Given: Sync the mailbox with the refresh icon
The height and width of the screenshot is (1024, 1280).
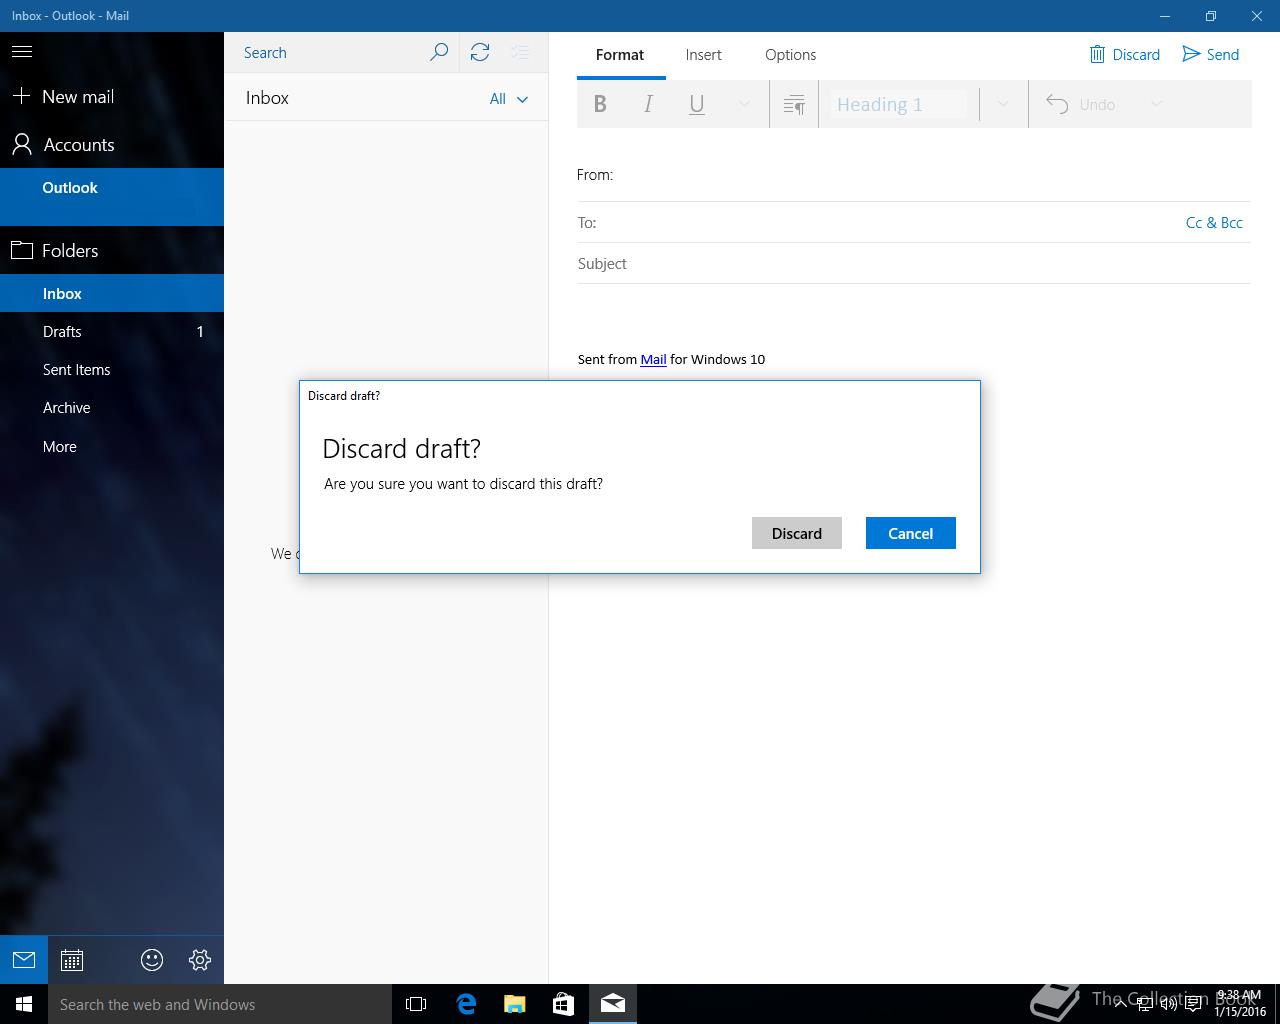Looking at the screenshot, I should coord(480,52).
